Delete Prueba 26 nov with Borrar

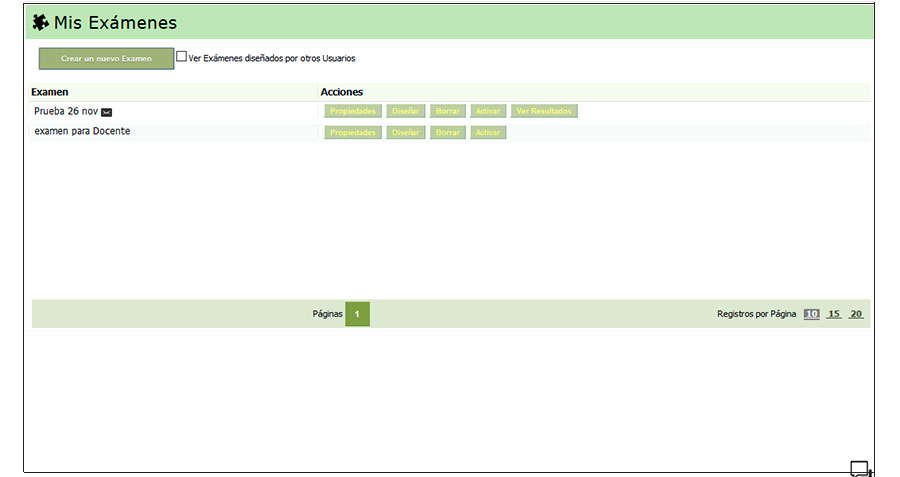tap(448, 111)
